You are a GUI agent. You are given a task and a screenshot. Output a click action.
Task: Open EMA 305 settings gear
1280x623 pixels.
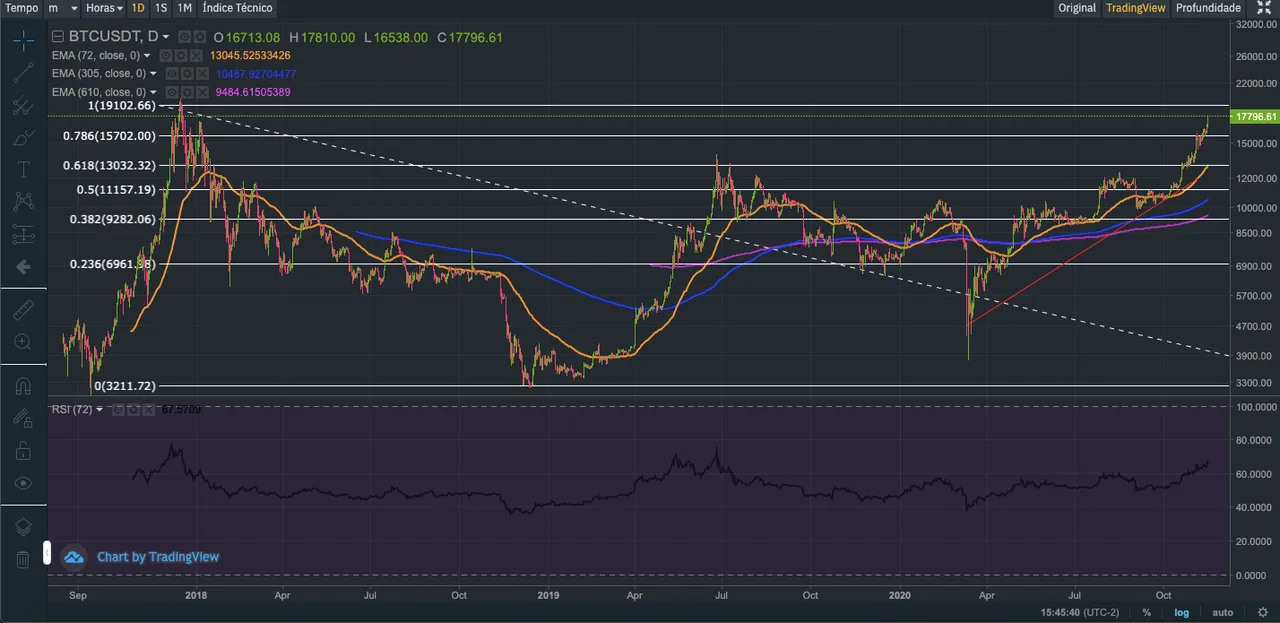187,74
